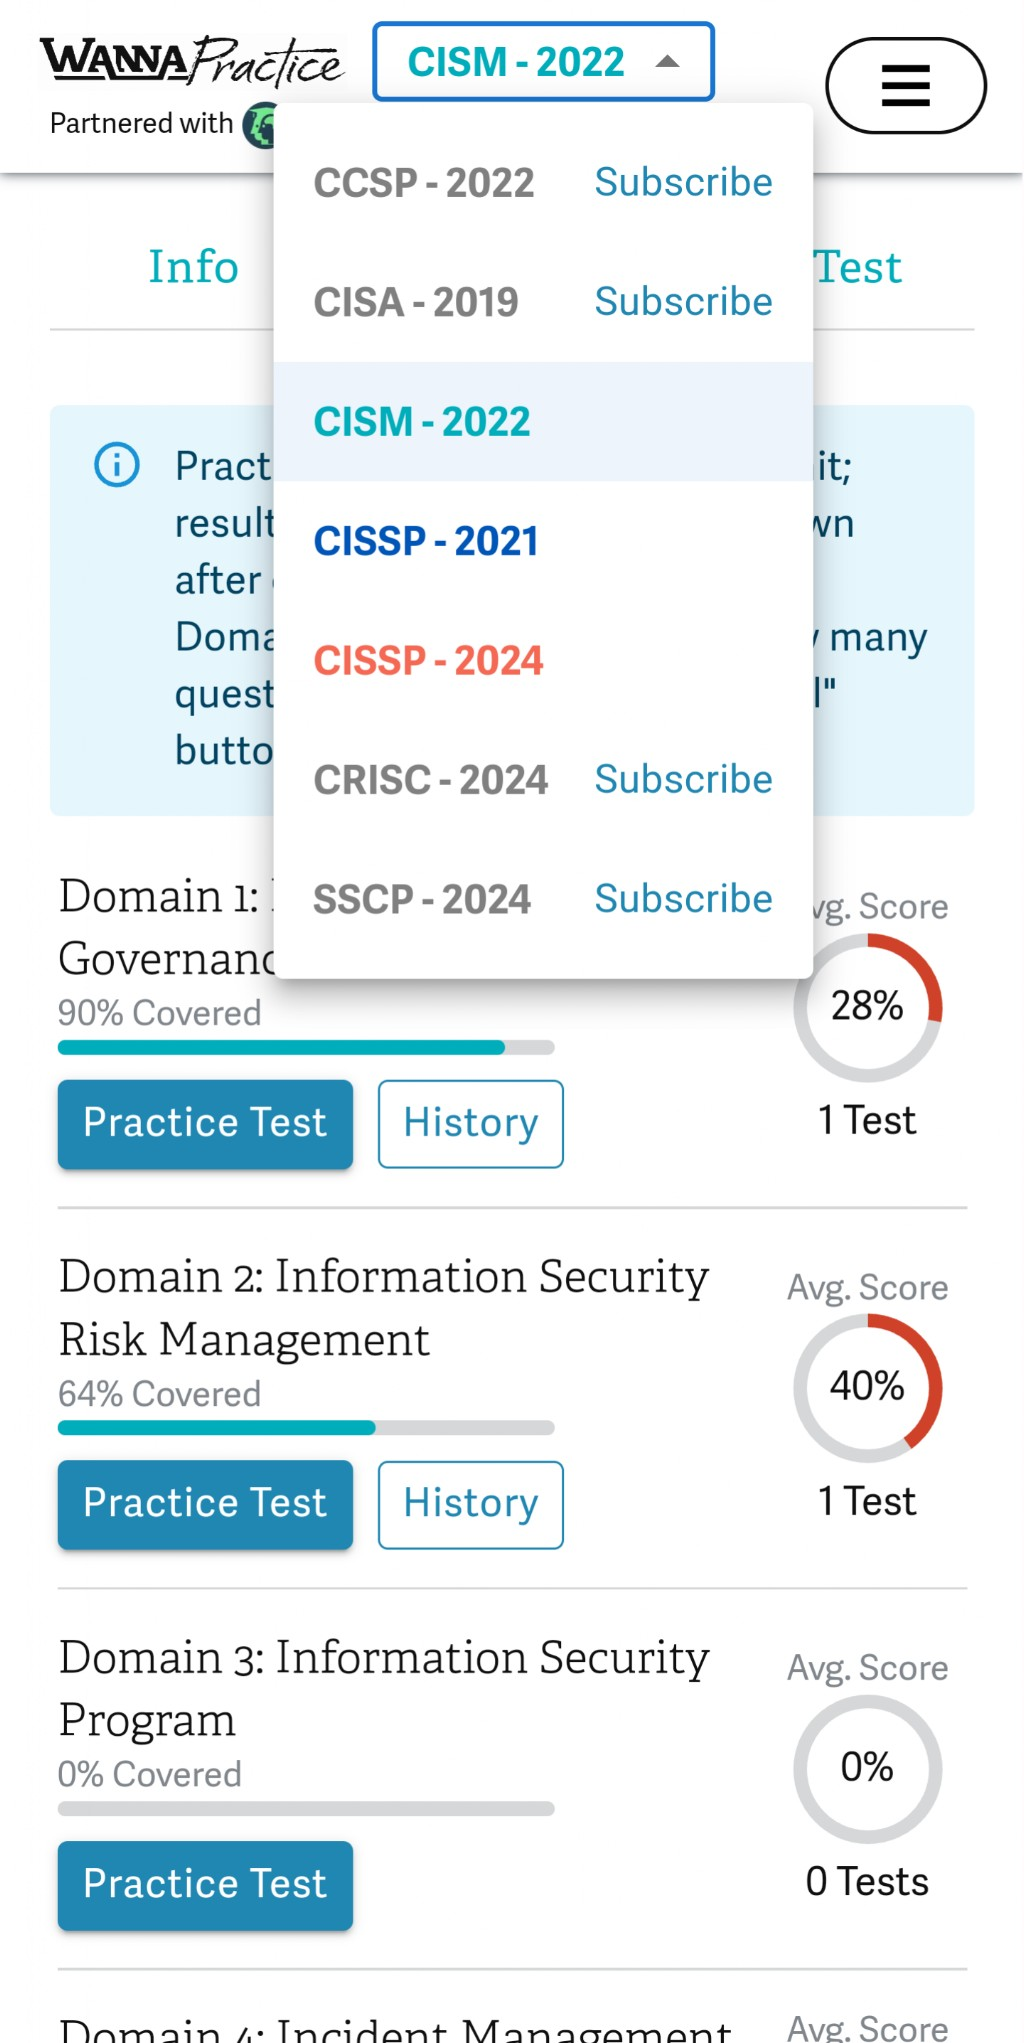This screenshot has height=2043, width=1024.
Task: Collapse the exam selector via its up chevron
Action: click(668, 61)
